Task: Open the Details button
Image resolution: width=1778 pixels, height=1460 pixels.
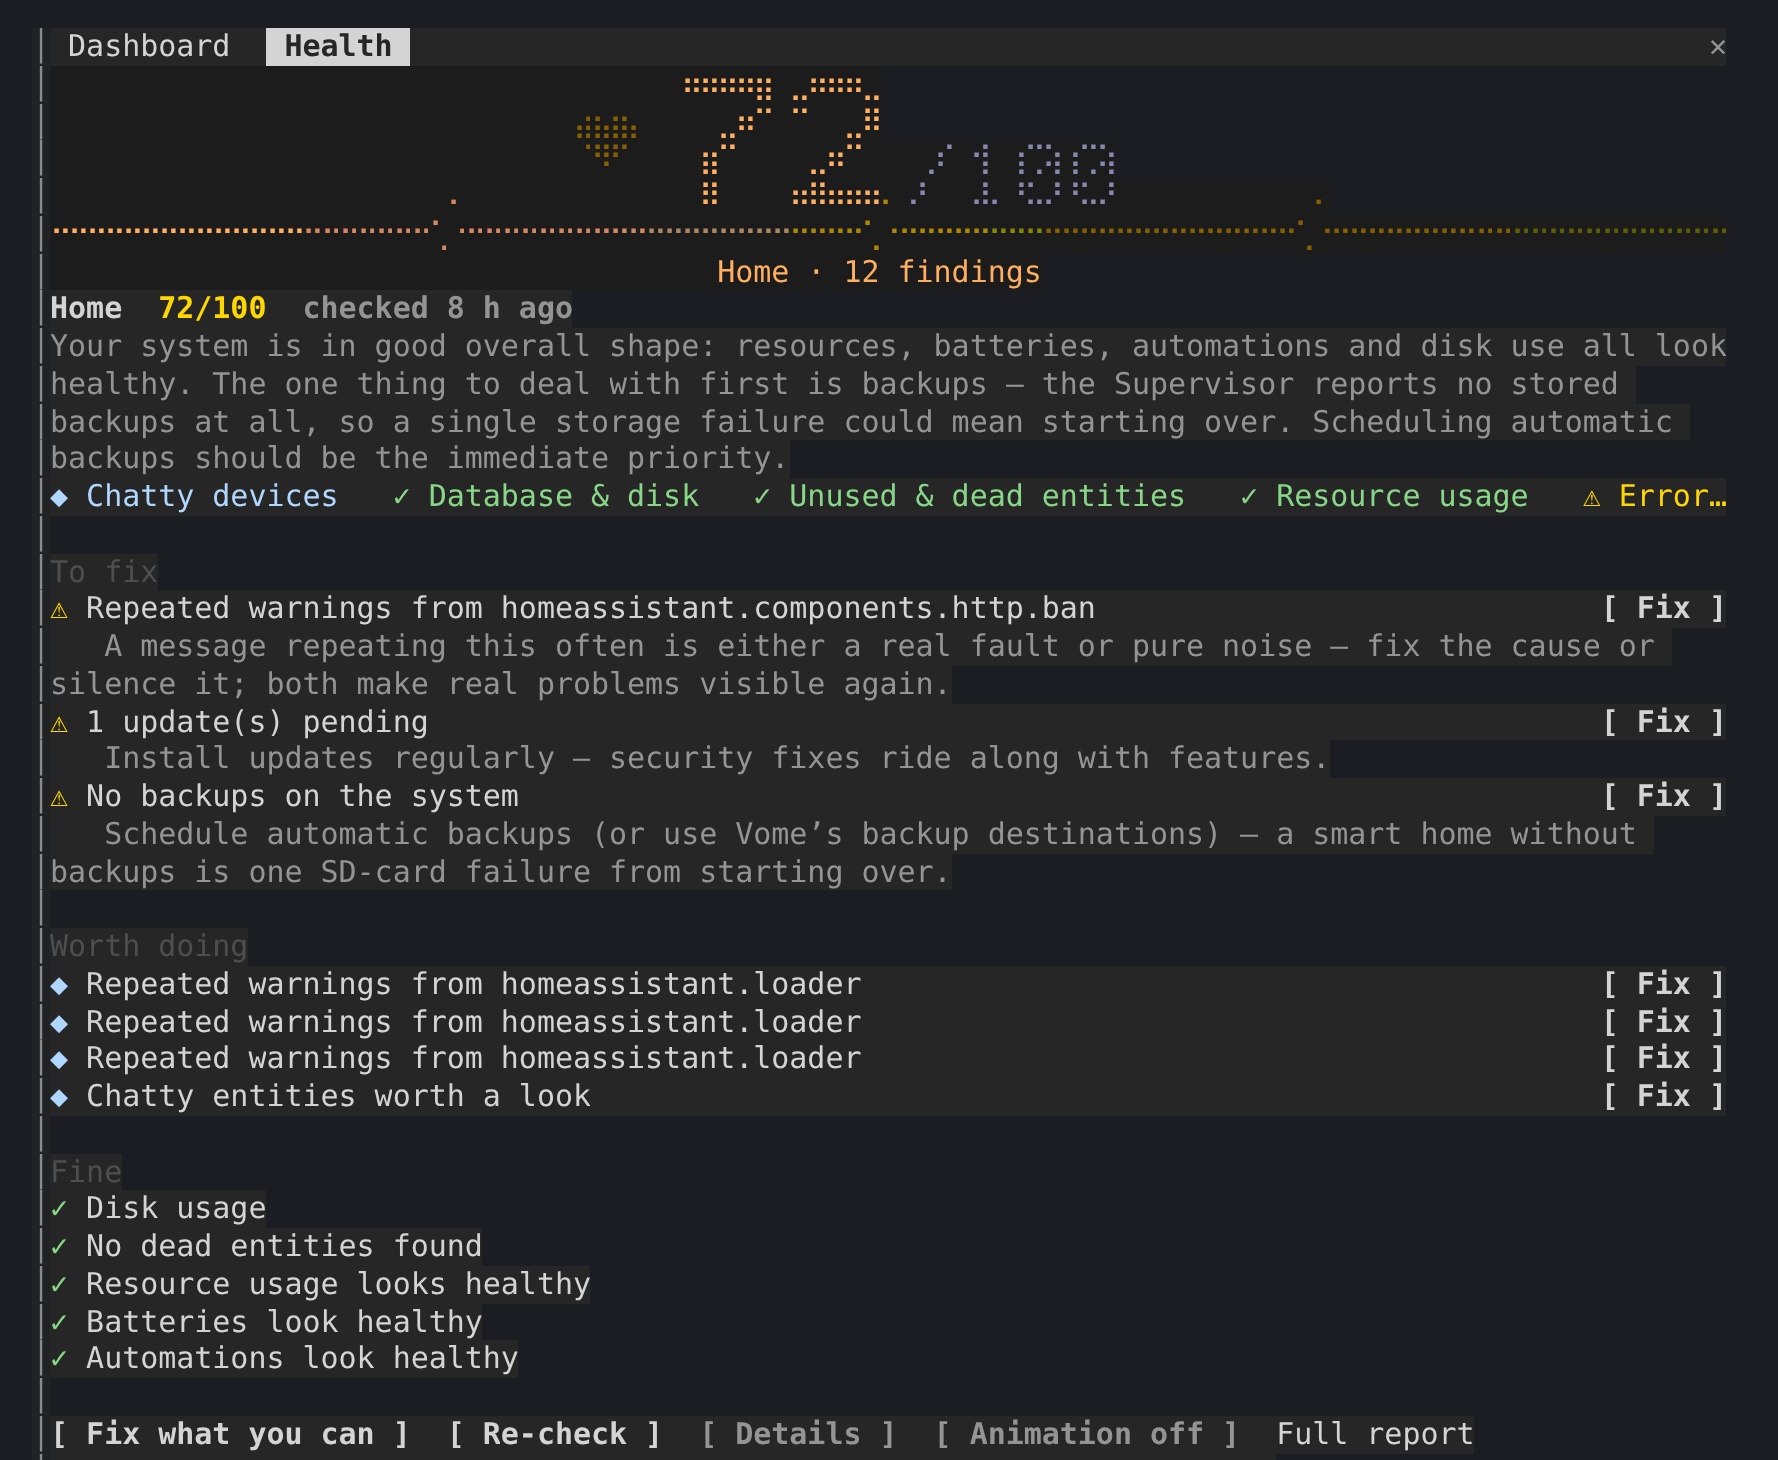Action: [x=798, y=1434]
